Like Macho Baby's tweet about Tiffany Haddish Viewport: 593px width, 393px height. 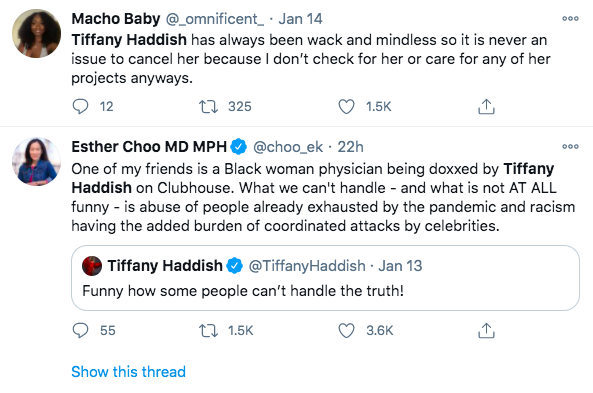tap(346, 106)
